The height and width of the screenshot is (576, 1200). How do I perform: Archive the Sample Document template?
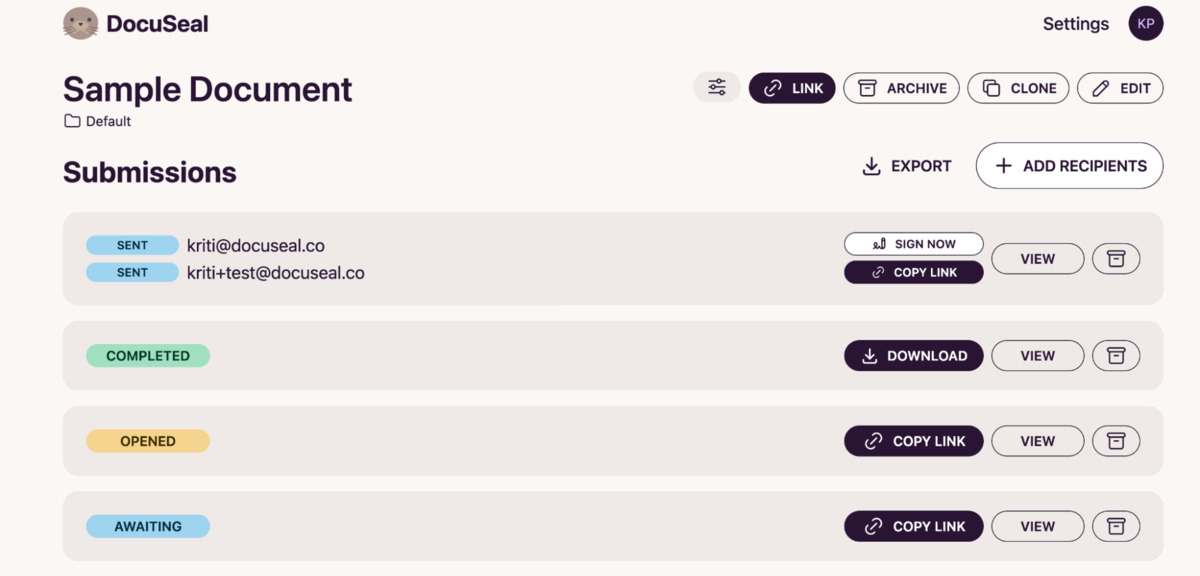(902, 88)
